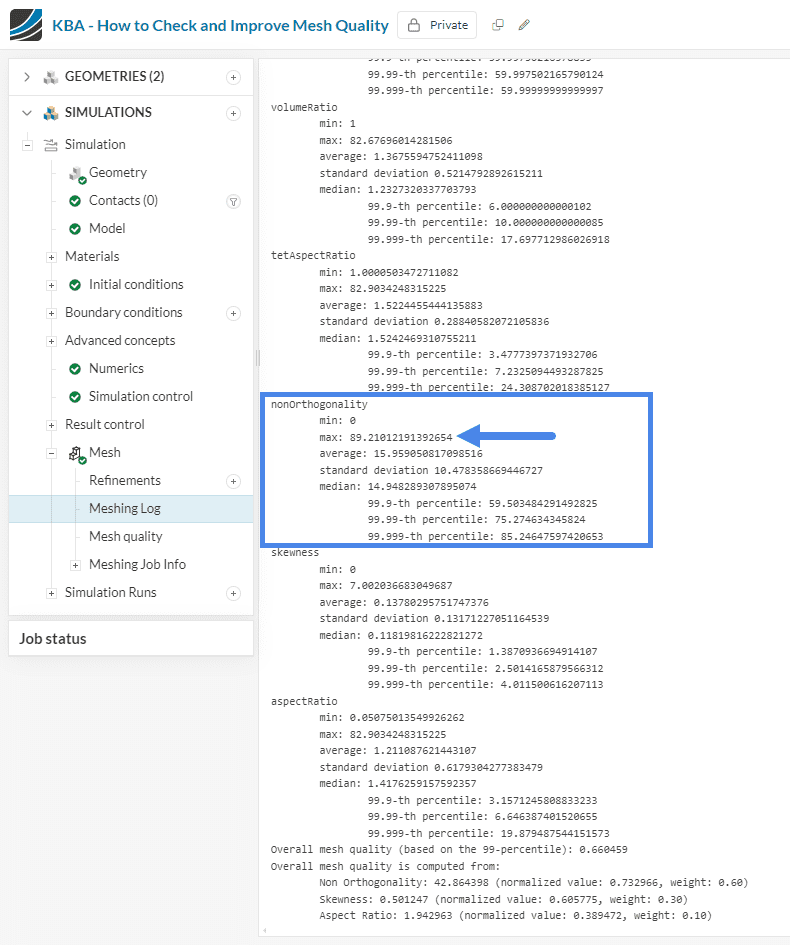The width and height of the screenshot is (790, 945).
Task: Expand the Materials node
Action: [51, 257]
